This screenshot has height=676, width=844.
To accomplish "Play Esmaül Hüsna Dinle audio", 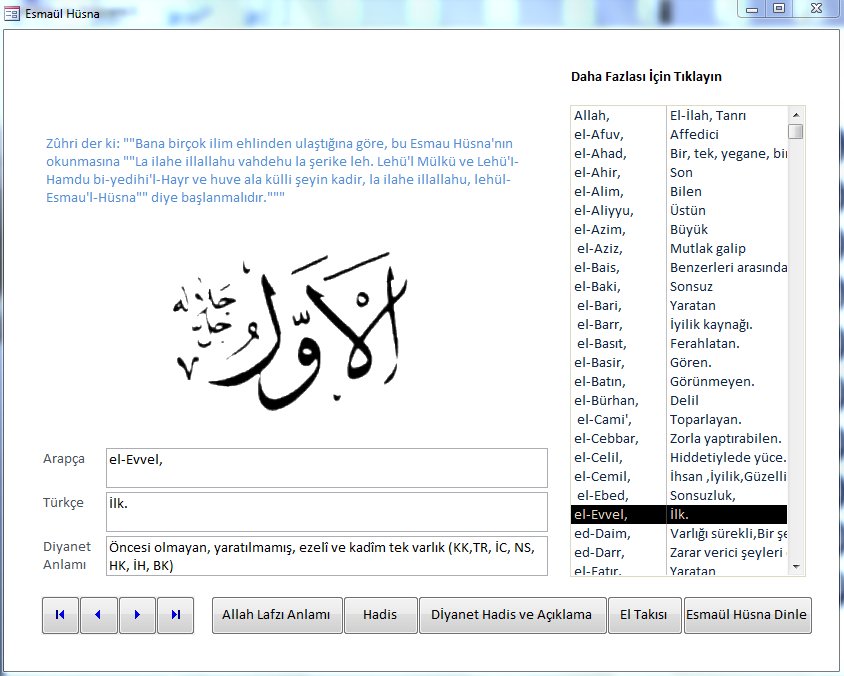I will (x=747, y=615).
